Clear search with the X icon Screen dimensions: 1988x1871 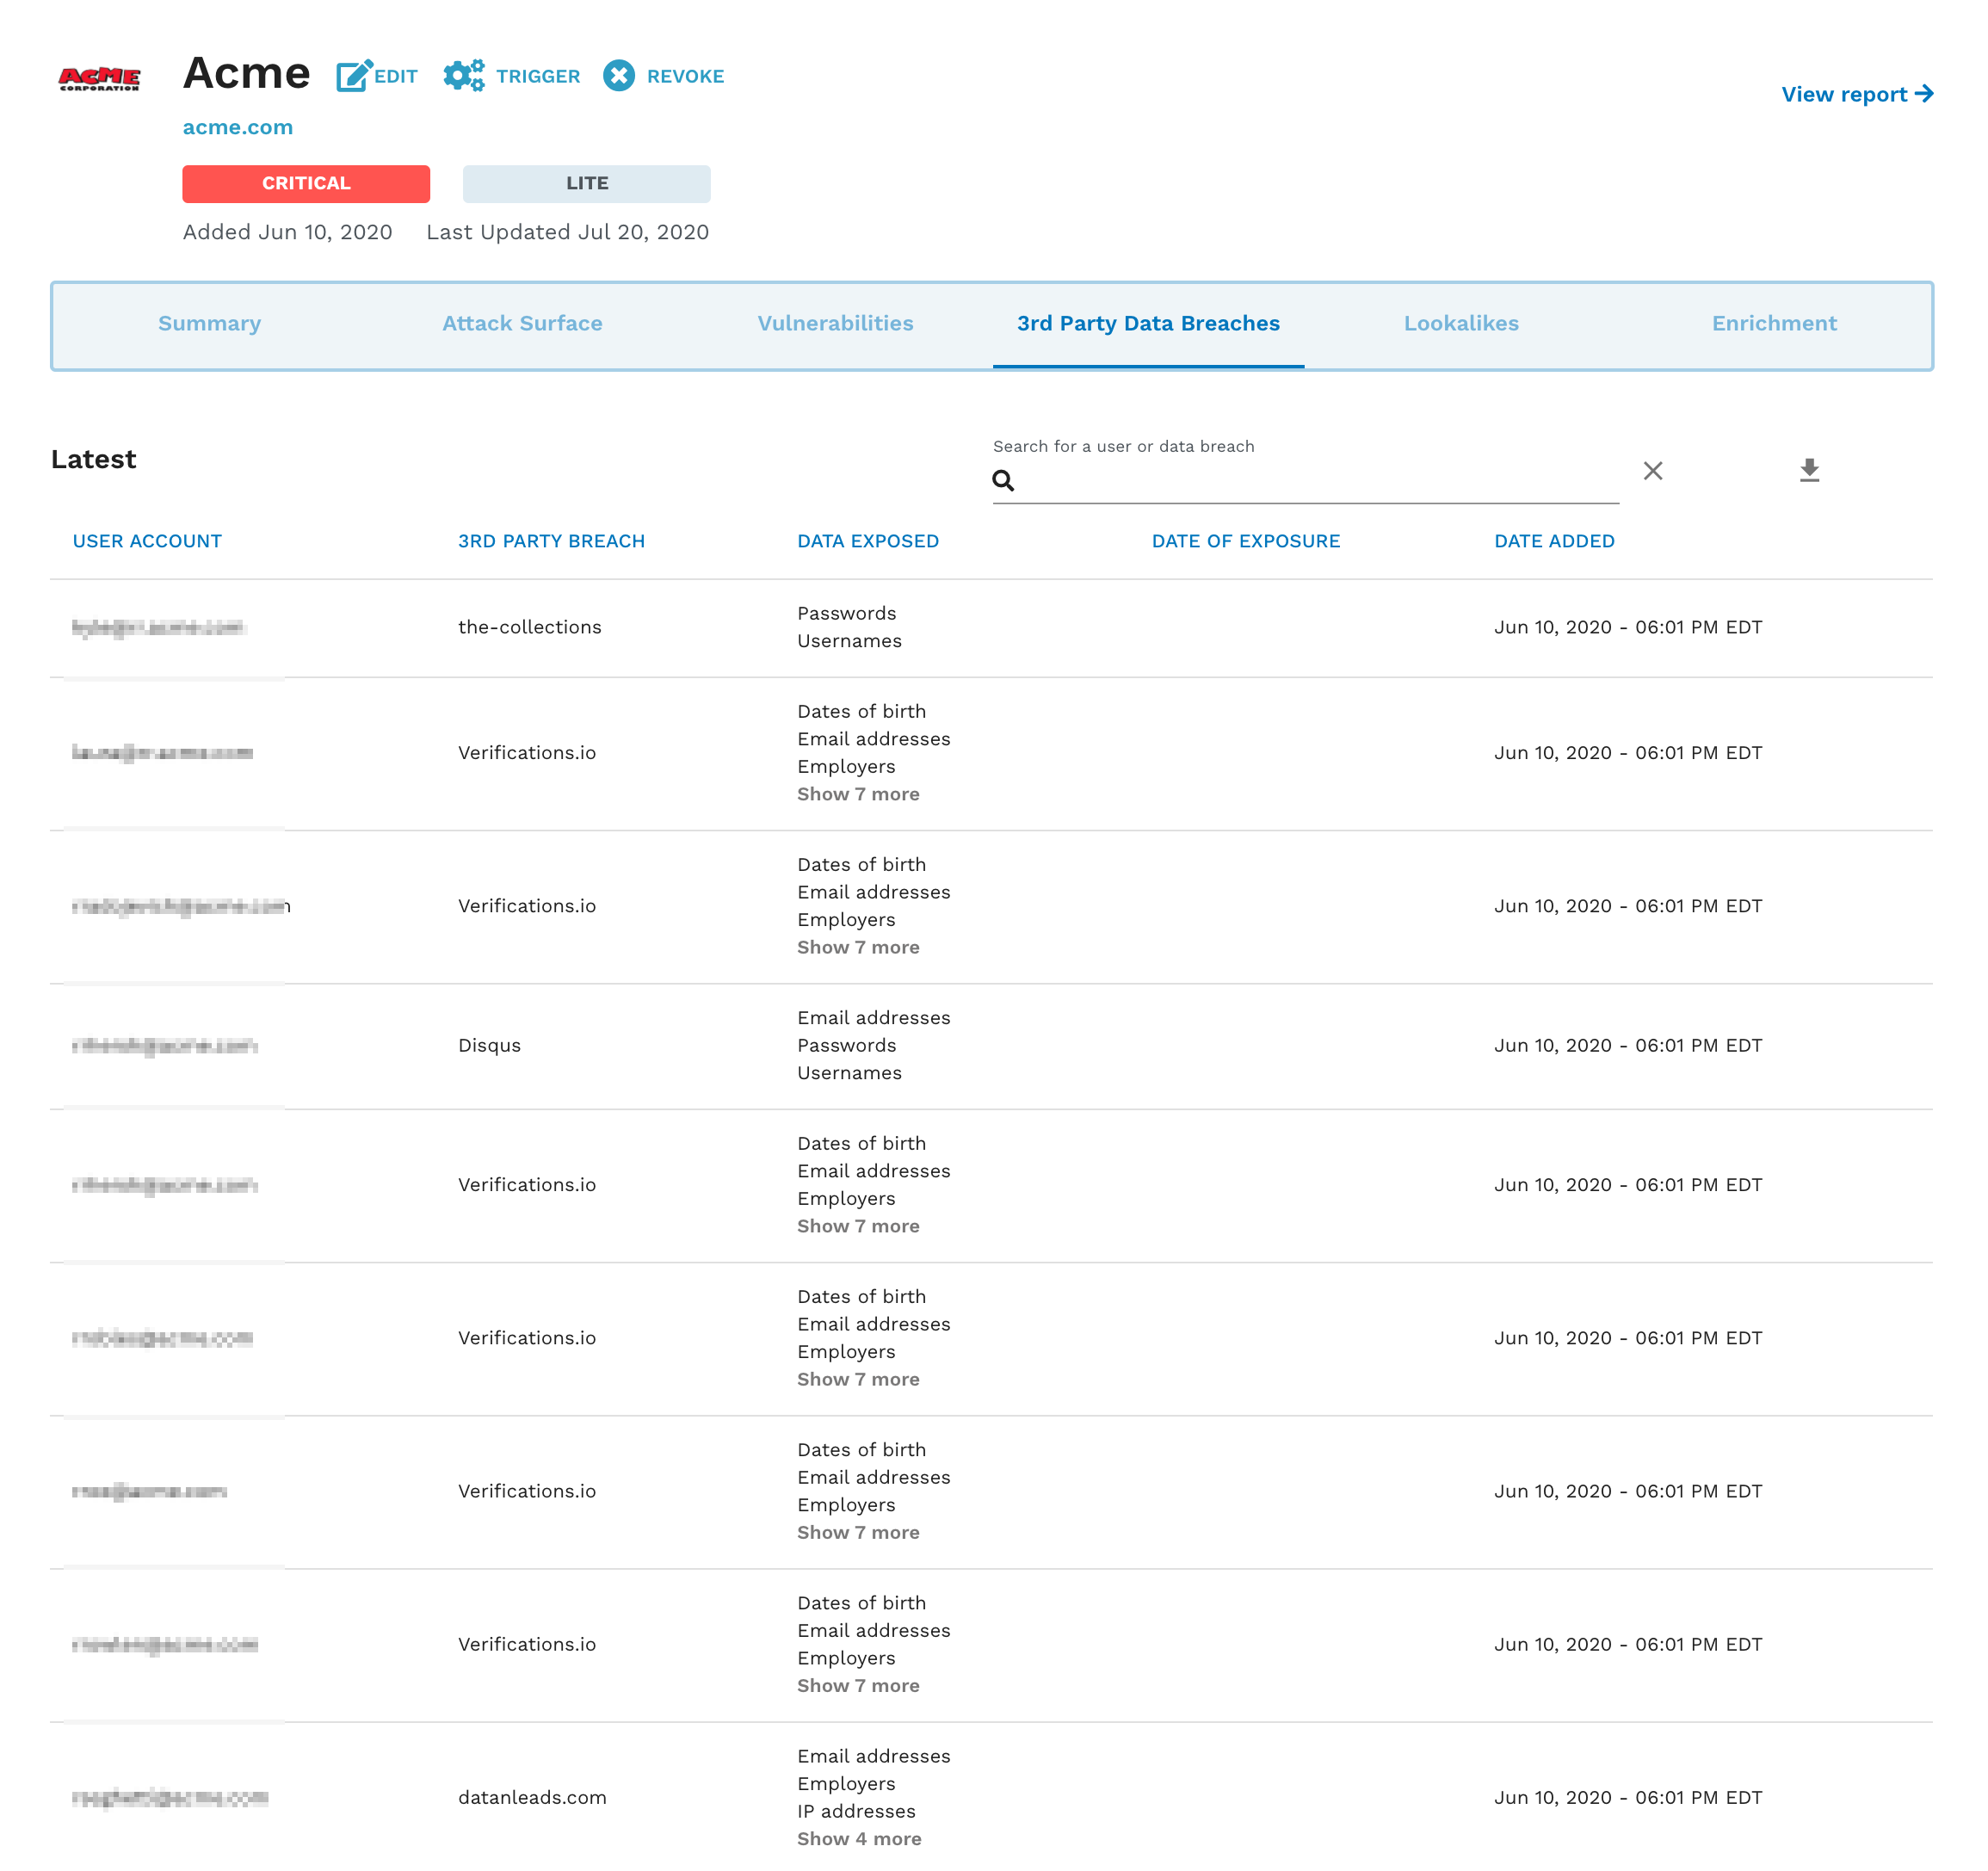[x=1652, y=471]
